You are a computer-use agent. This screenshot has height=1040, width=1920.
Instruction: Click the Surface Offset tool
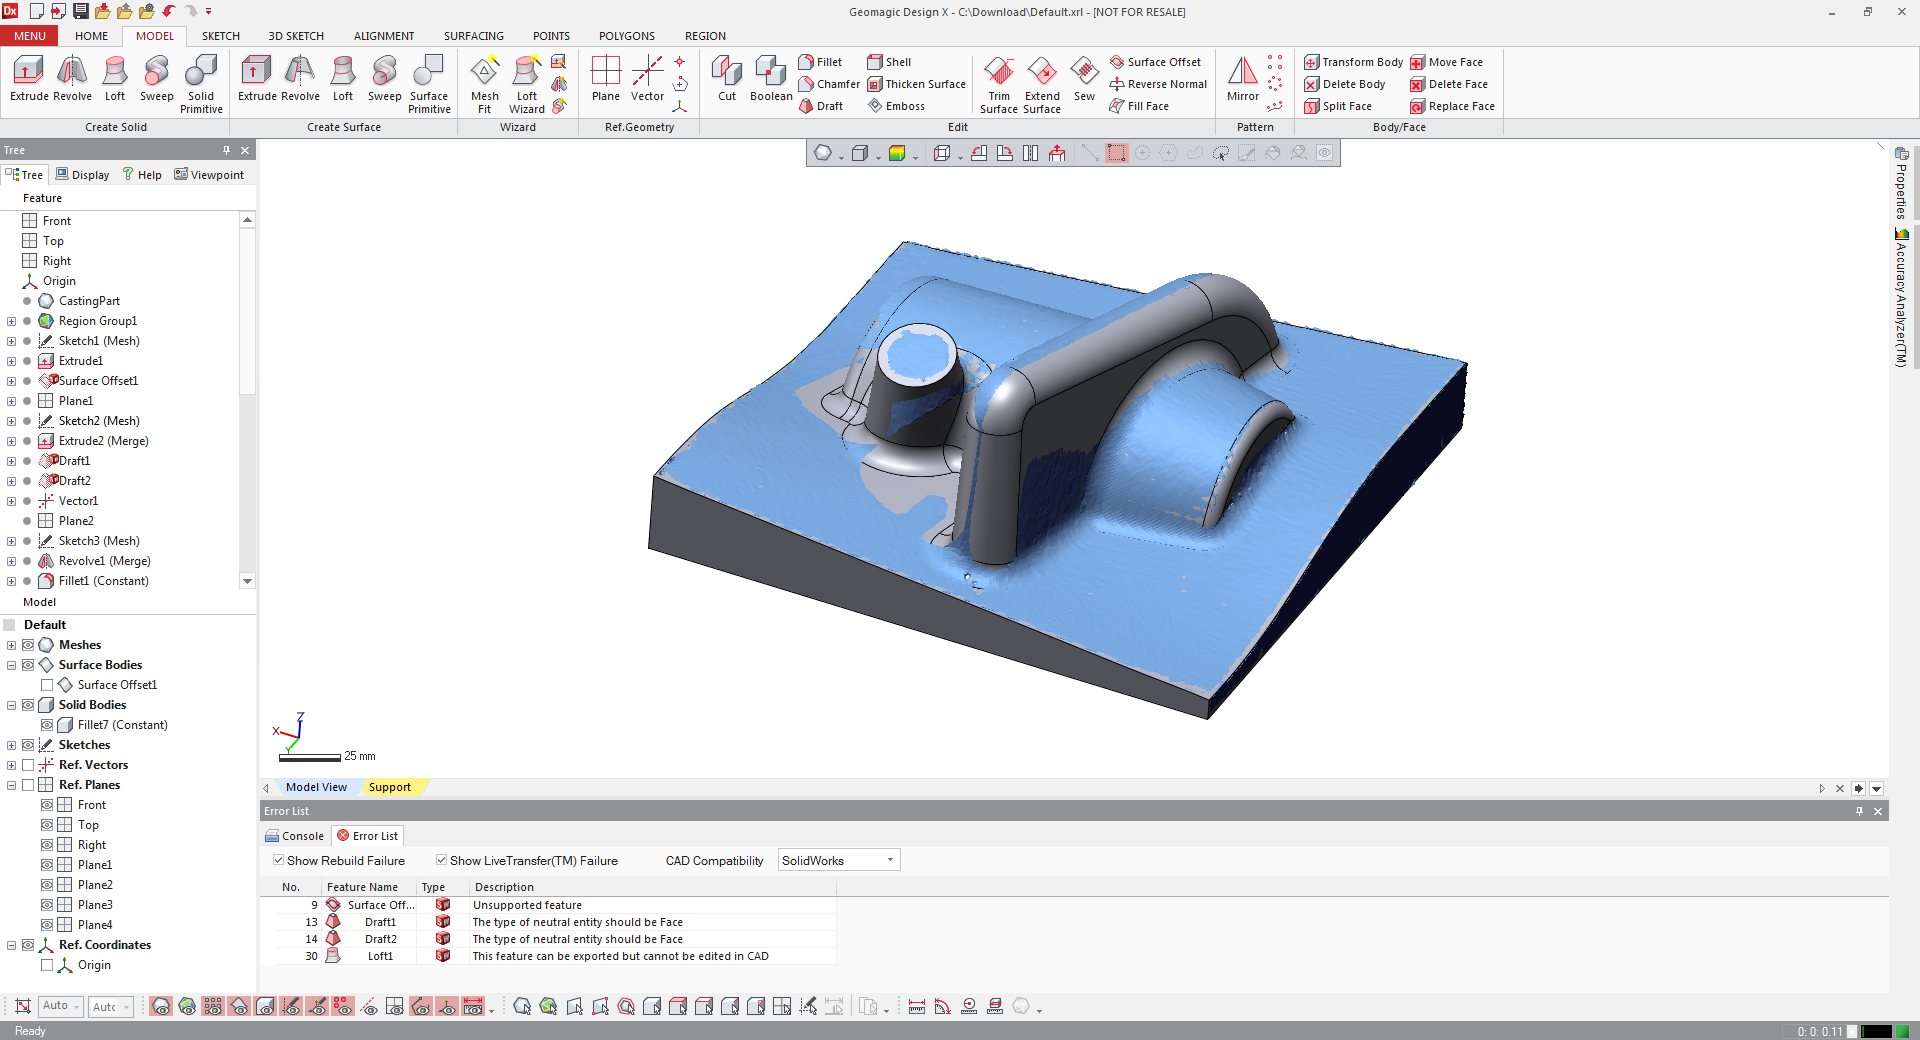pyautogui.click(x=1155, y=62)
